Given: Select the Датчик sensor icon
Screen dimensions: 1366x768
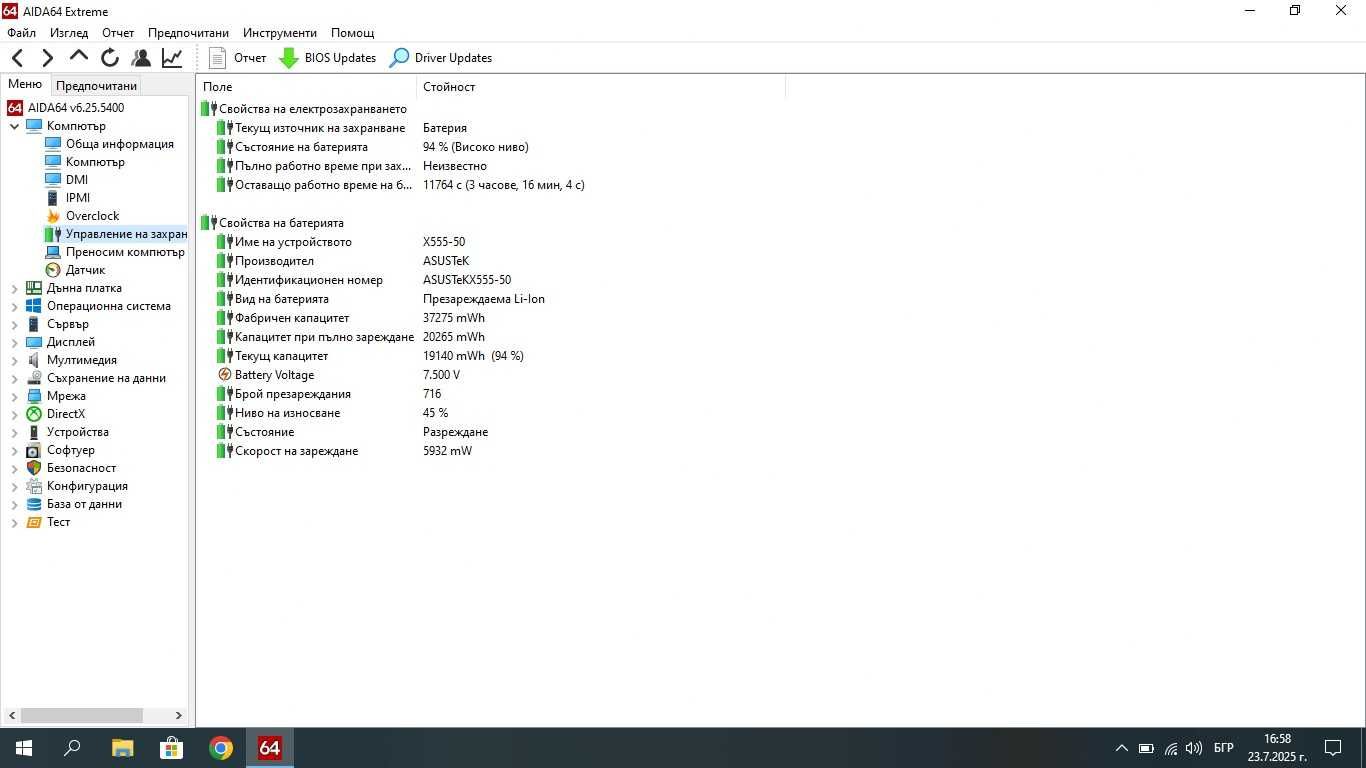Looking at the screenshot, I should pos(53,270).
